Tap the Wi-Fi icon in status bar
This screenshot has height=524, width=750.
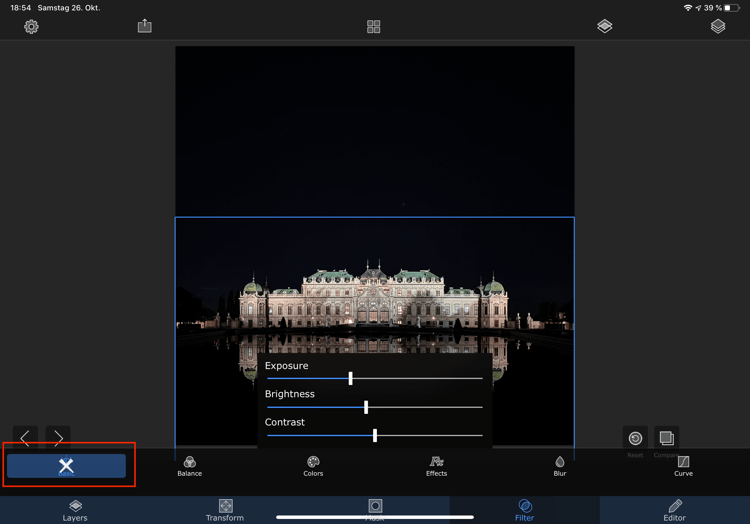(x=688, y=8)
